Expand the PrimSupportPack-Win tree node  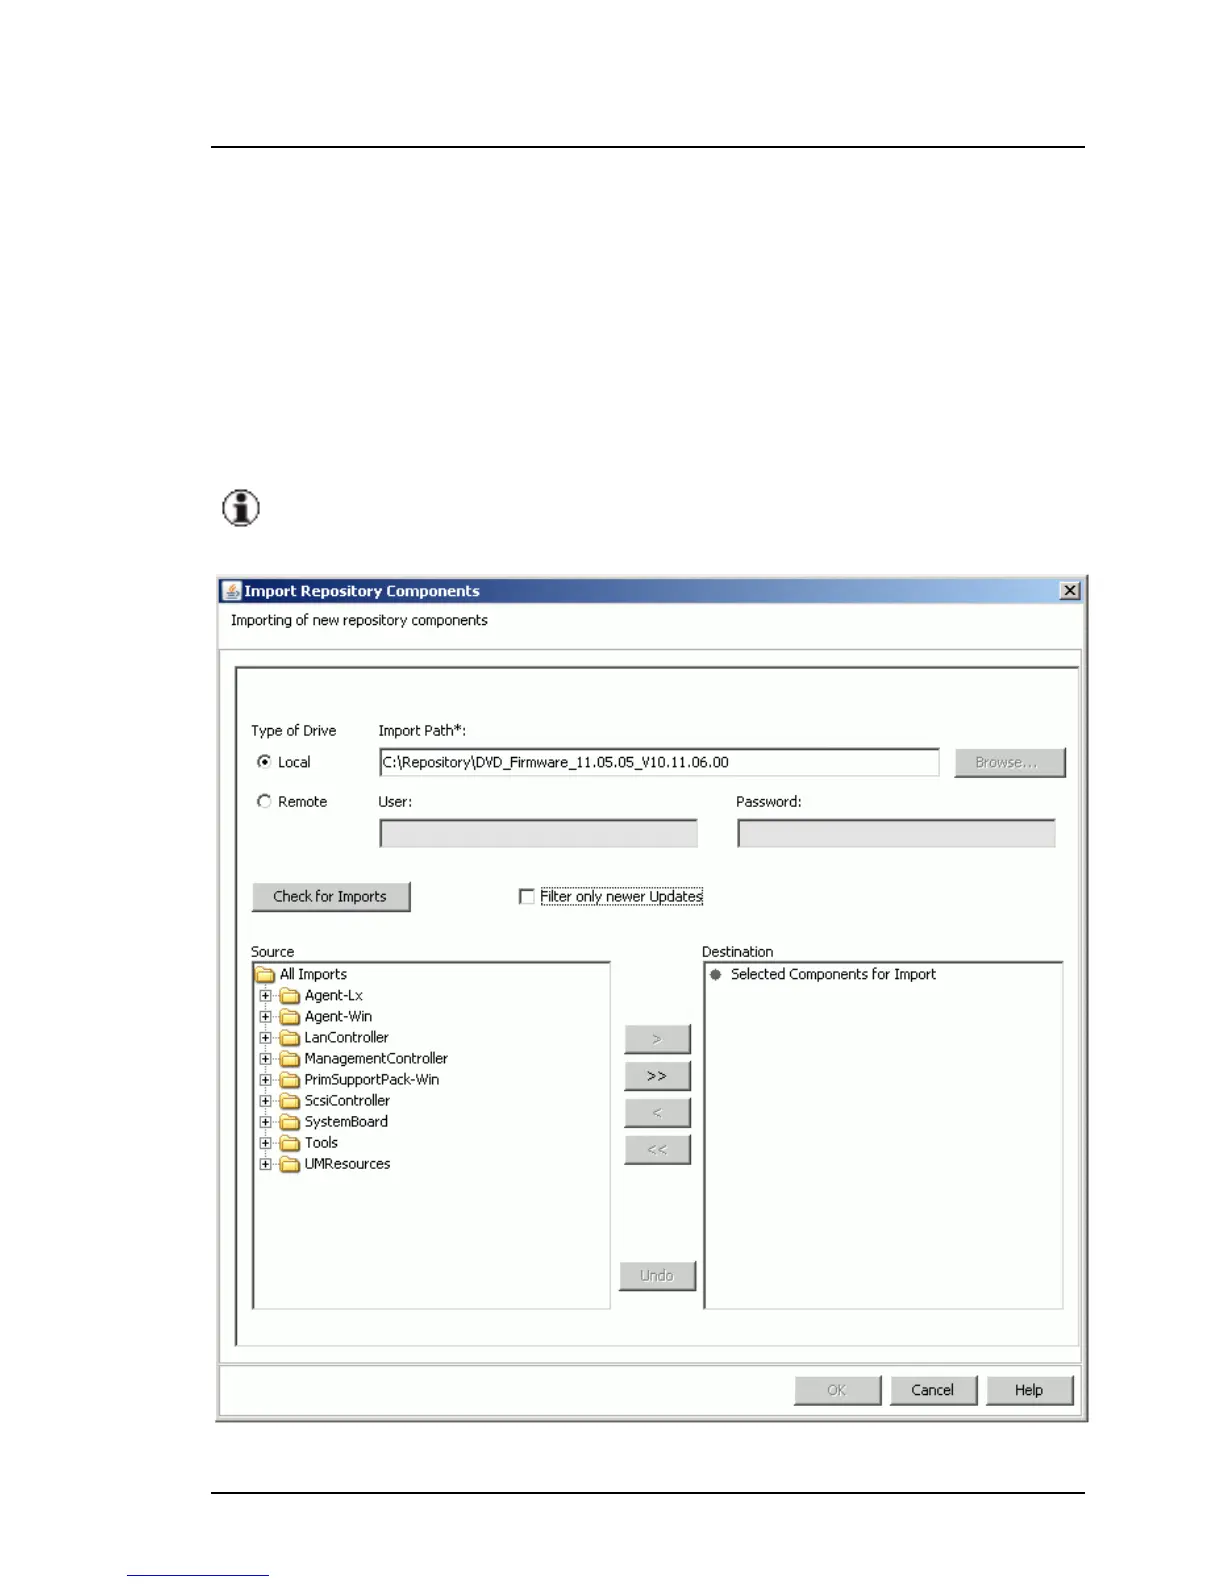coord(265,1080)
